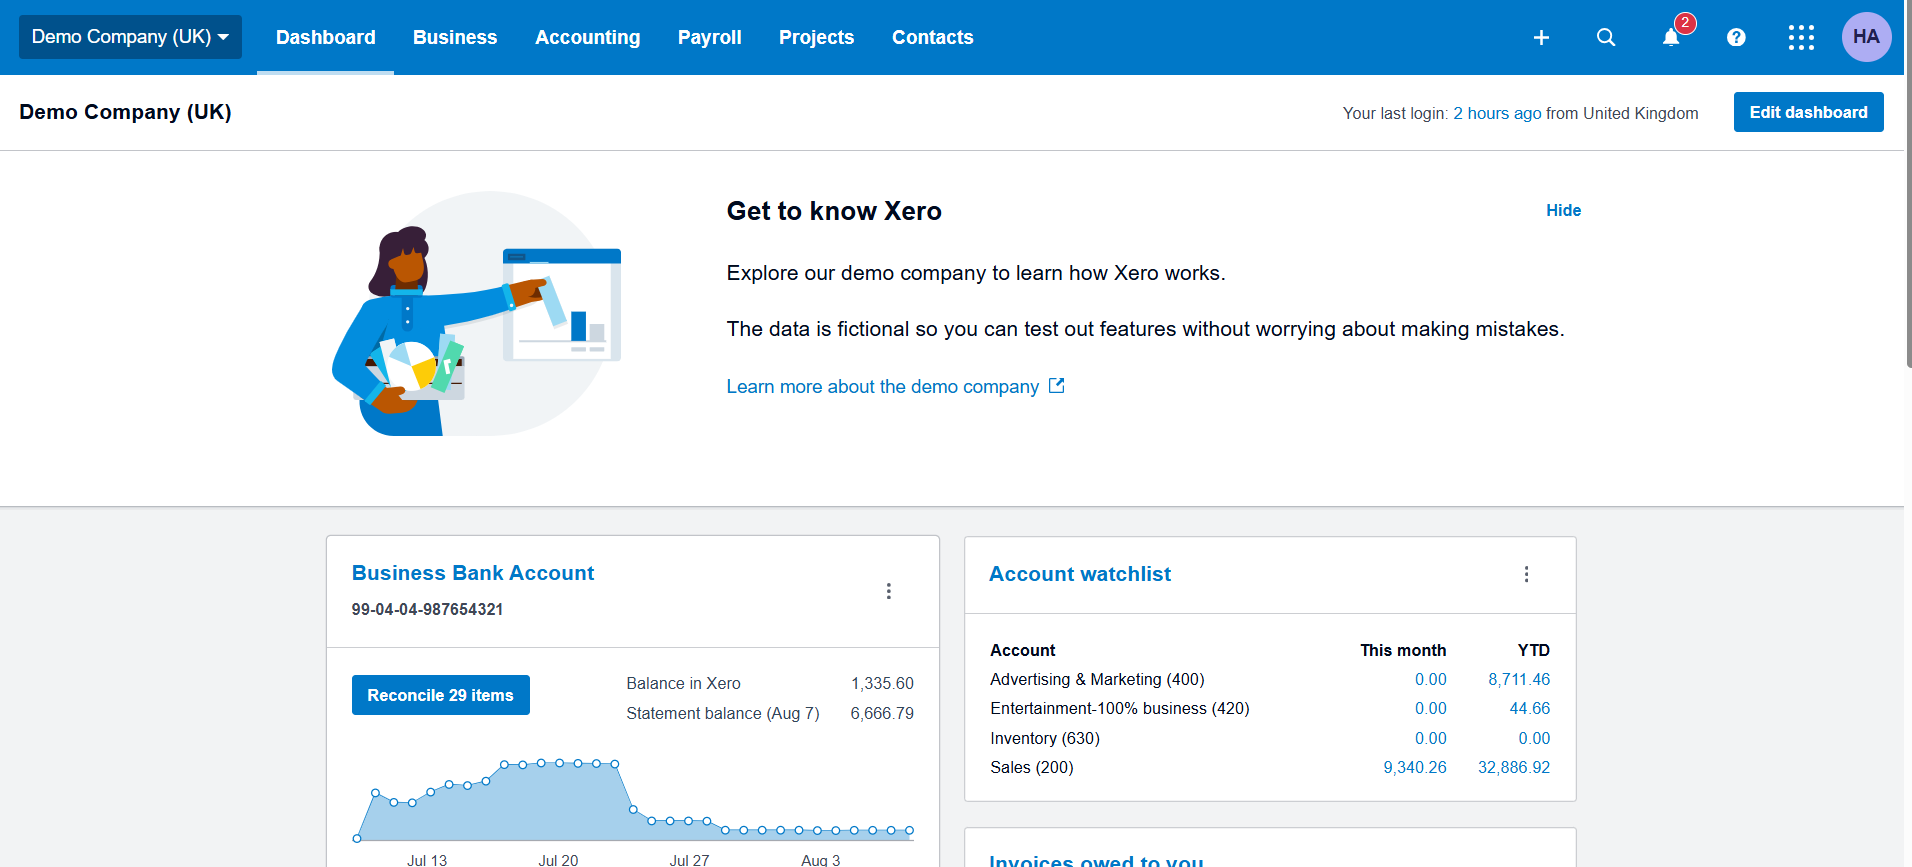Open Inventory YTD value 0.00
Viewport: 1912px width, 867px height.
click(1534, 738)
